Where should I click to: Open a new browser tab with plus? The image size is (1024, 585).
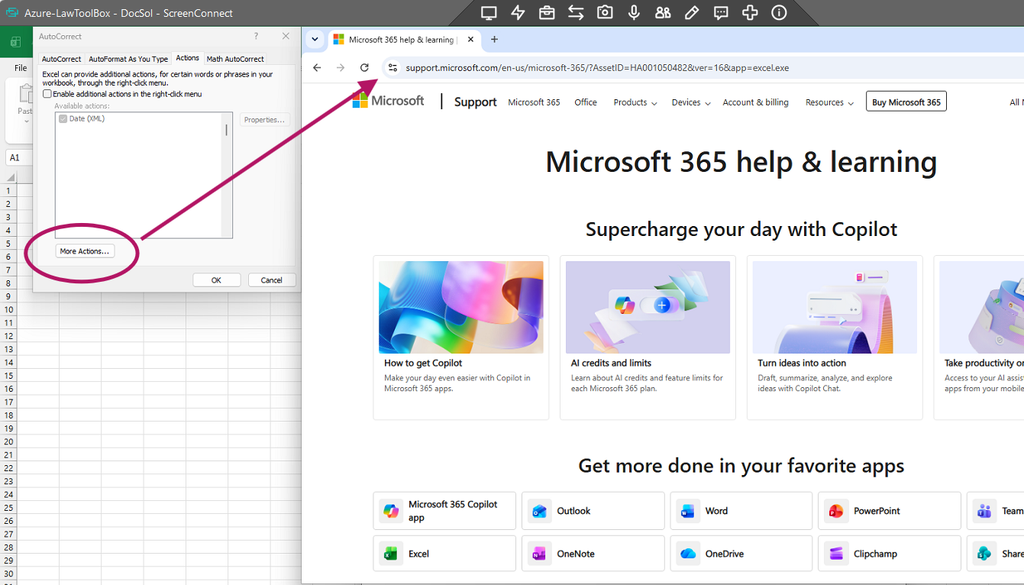[x=494, y=39]
